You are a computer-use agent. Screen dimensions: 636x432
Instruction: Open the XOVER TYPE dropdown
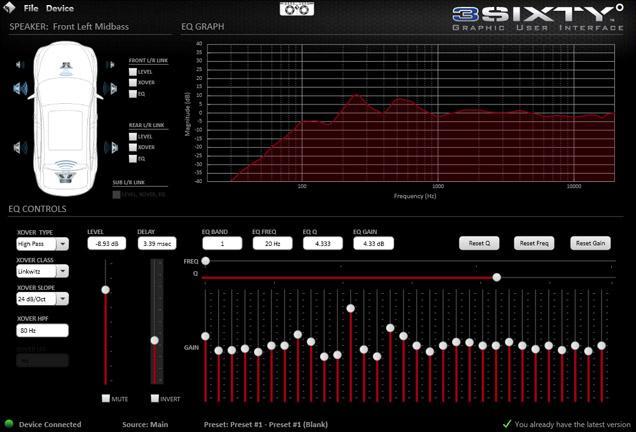click(x=62, y=243)
